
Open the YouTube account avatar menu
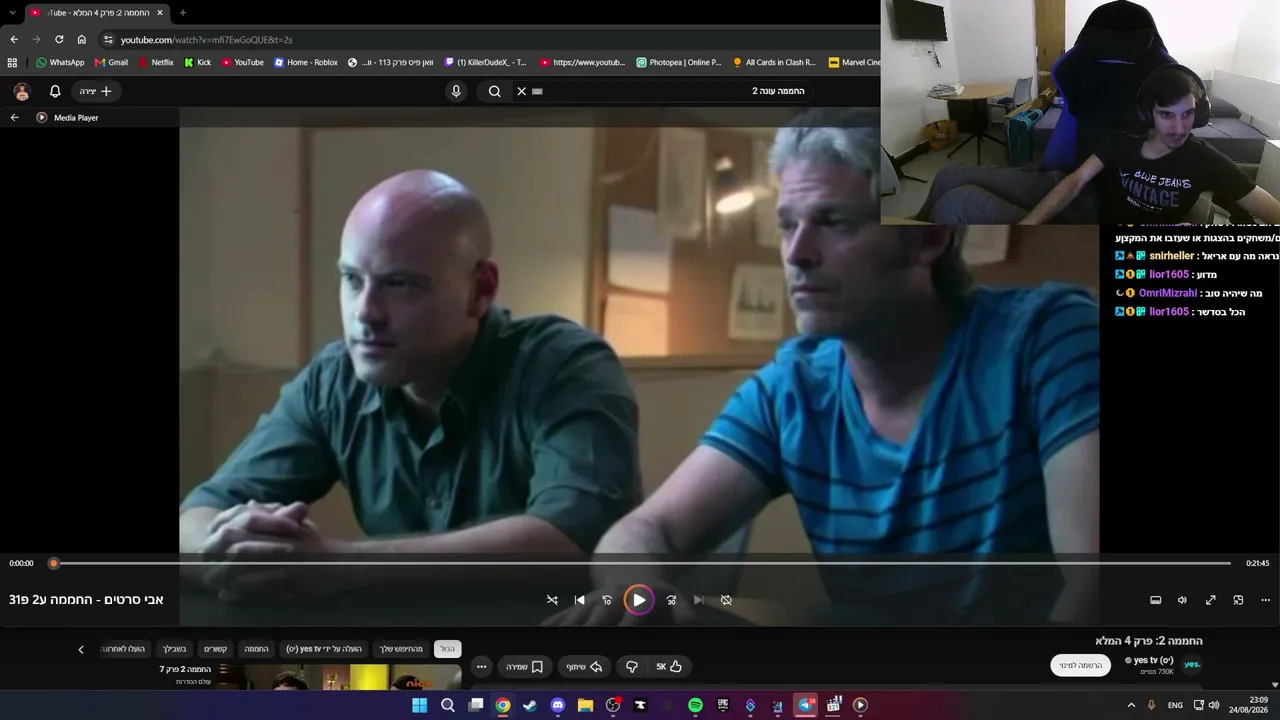22,91
